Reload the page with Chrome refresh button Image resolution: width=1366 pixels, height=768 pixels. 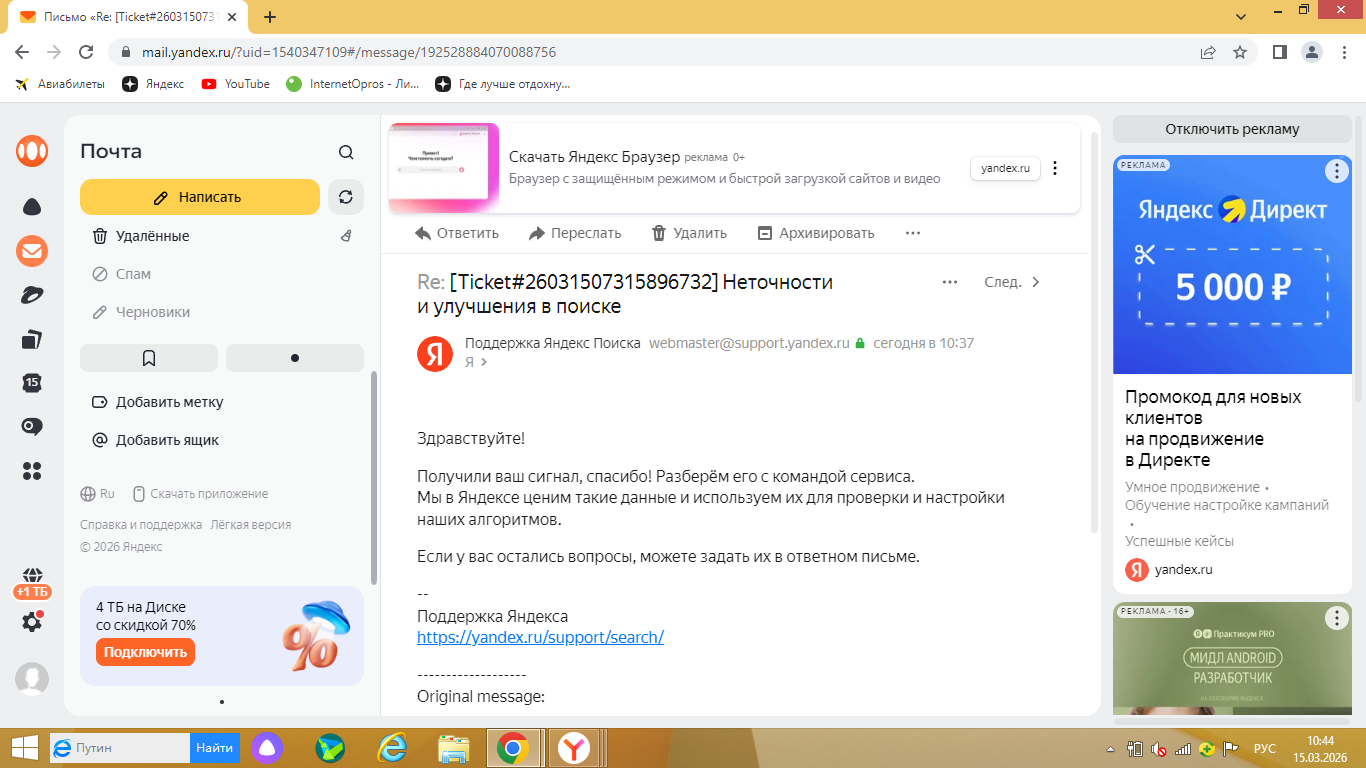(x=86, y=52)
